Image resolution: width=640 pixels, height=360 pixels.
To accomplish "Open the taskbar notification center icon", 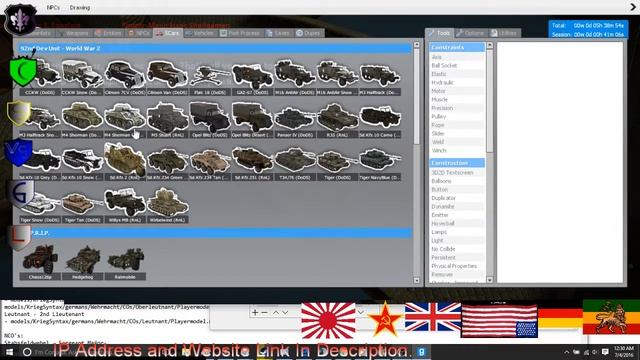I will point(605,352).
